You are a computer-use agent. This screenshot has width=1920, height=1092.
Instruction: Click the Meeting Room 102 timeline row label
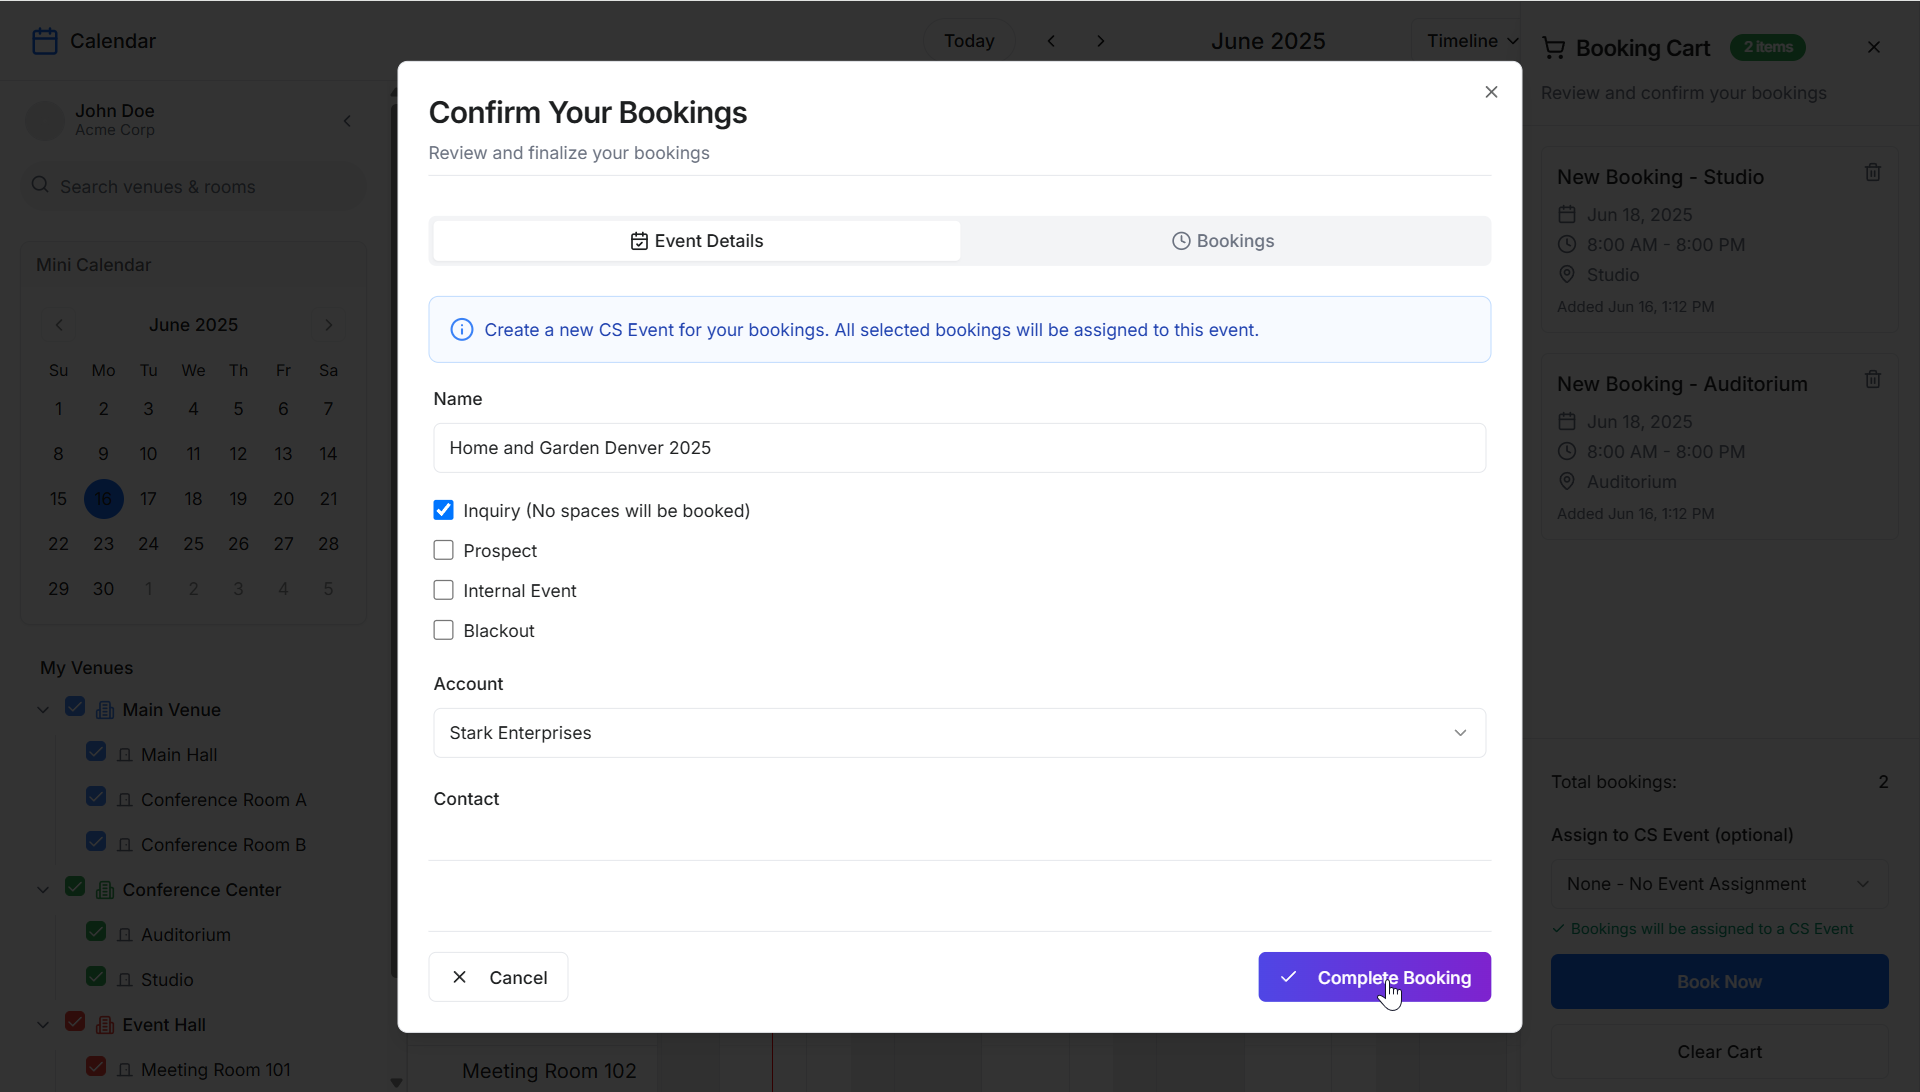(549, 1071)
